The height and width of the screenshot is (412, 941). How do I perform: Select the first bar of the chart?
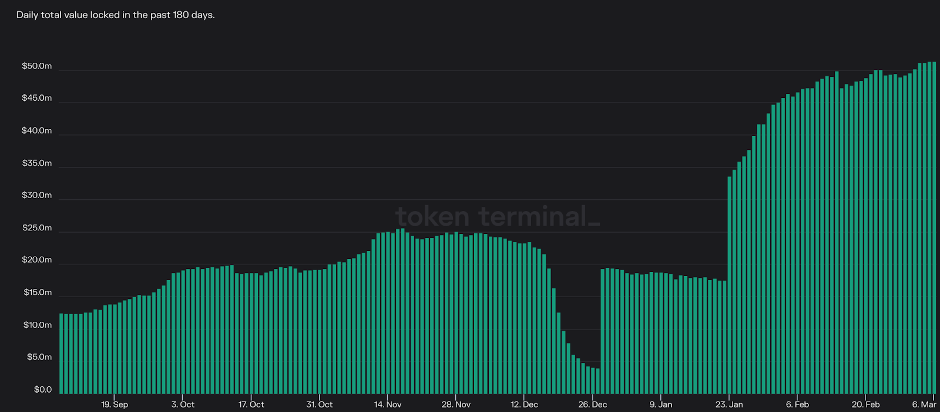point(61,353)
